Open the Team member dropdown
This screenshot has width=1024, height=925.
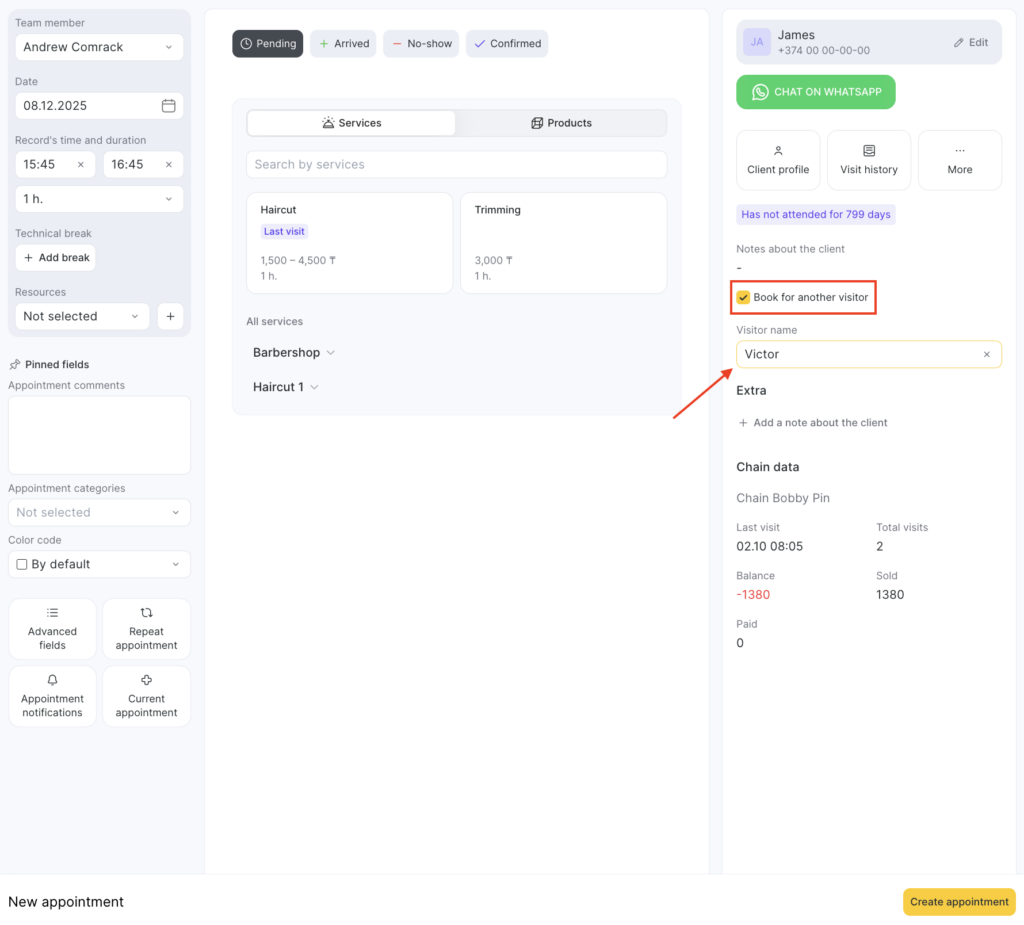coord(98,47)
